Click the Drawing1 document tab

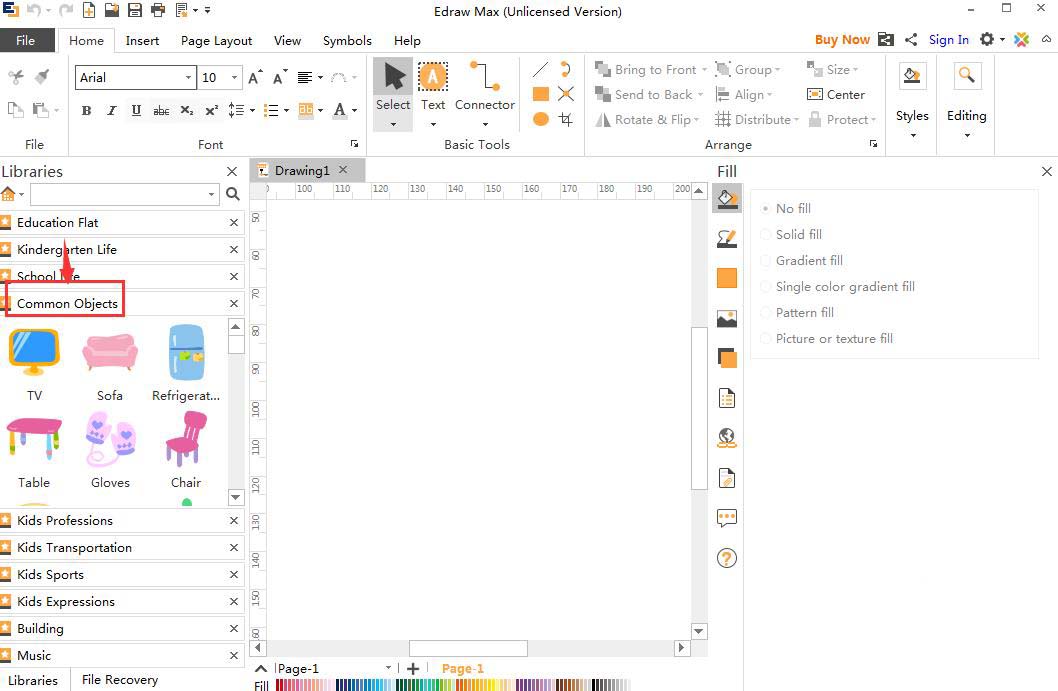pyautogui.click(x=302, y=170)
